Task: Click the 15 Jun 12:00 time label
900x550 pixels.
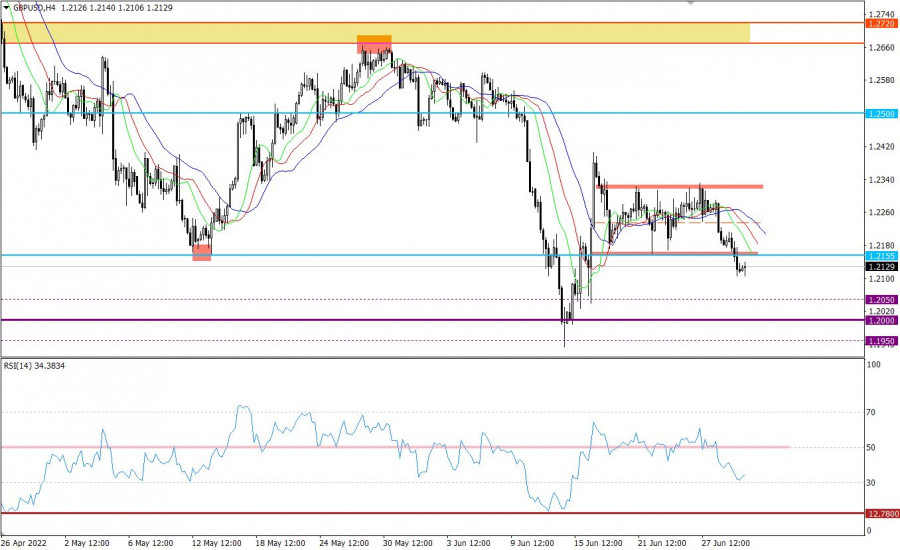Action: 596,543
